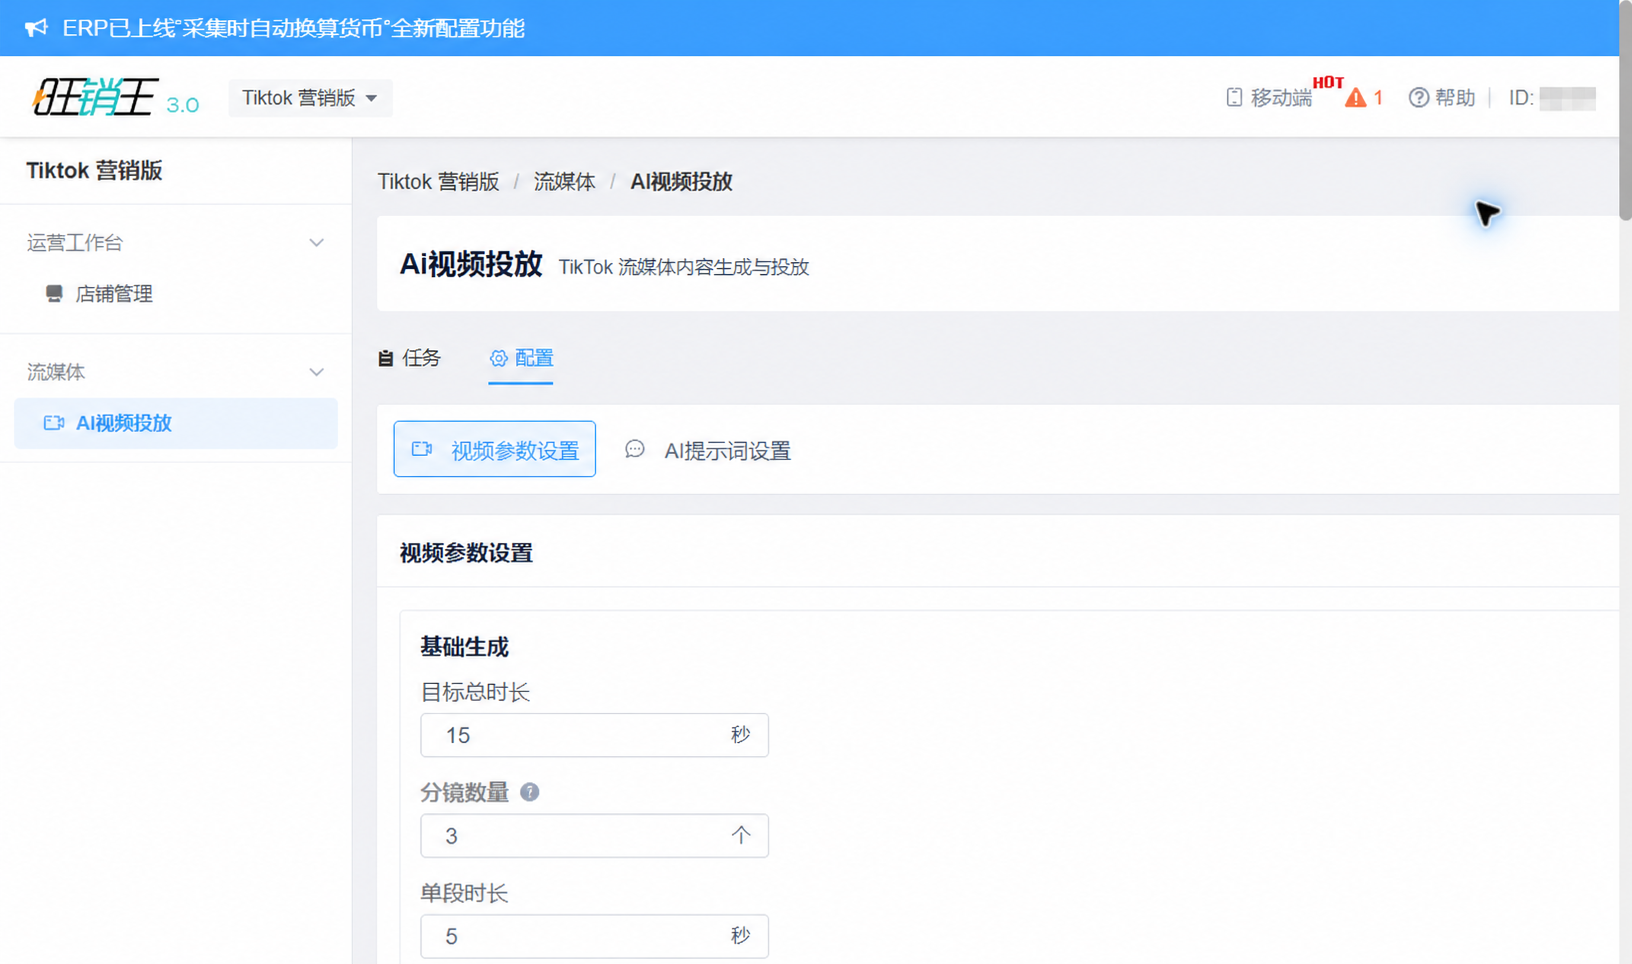Click the 视频参数设置 panel heading
This screenshot has width=1632, height=964.
coord(466,553)
